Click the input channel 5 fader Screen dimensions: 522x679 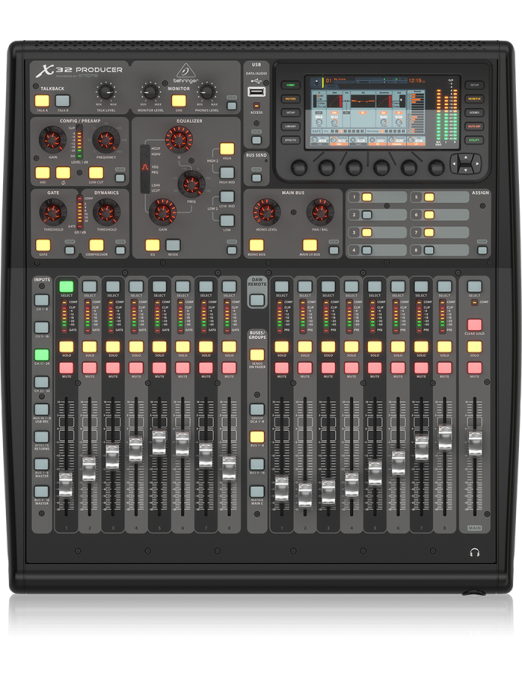coord(159,443)
